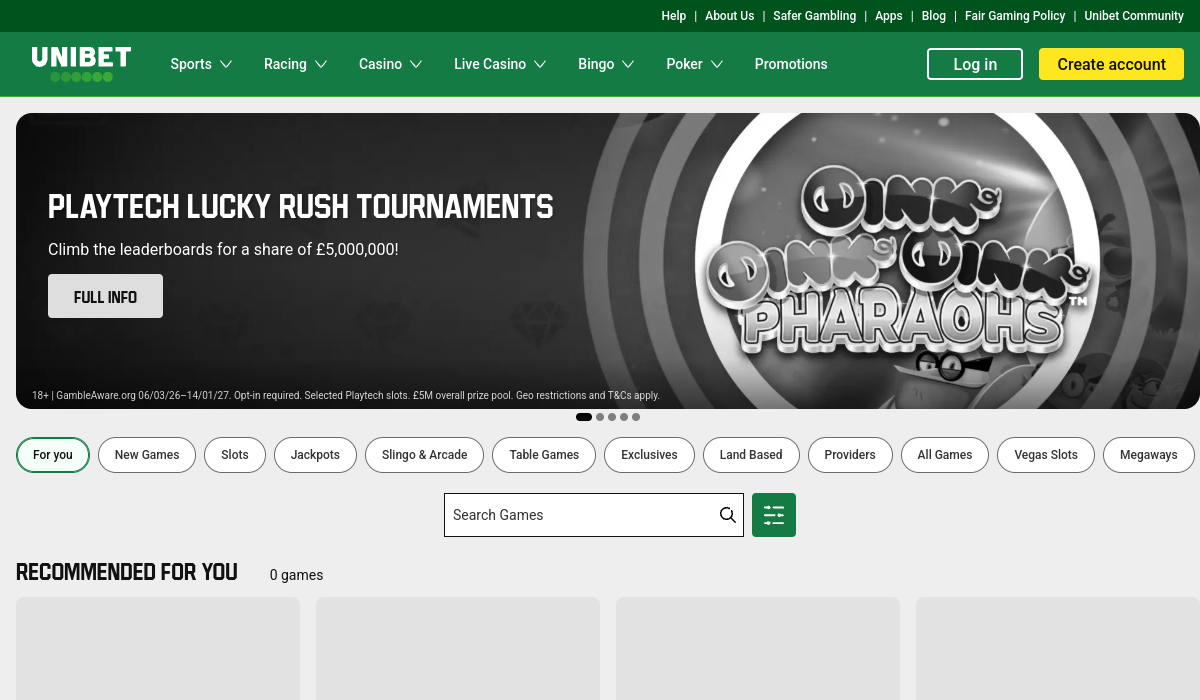The image size is (1200, 700).
Task: Select the Exclusives category tab
Action: tap(649, 455)
